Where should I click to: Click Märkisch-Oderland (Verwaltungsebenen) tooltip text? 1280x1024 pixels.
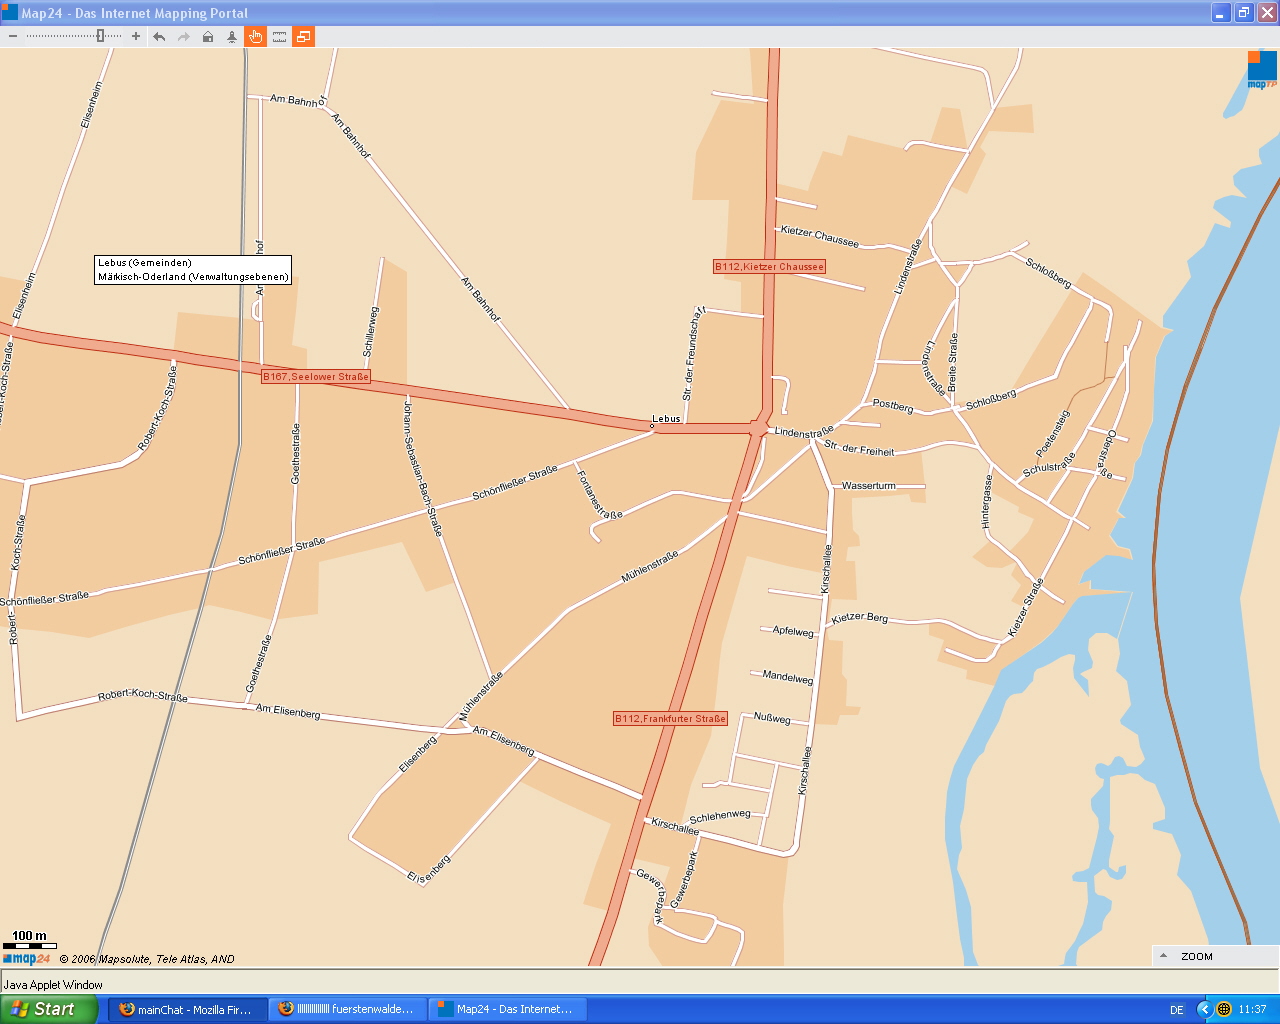(193, 277)
